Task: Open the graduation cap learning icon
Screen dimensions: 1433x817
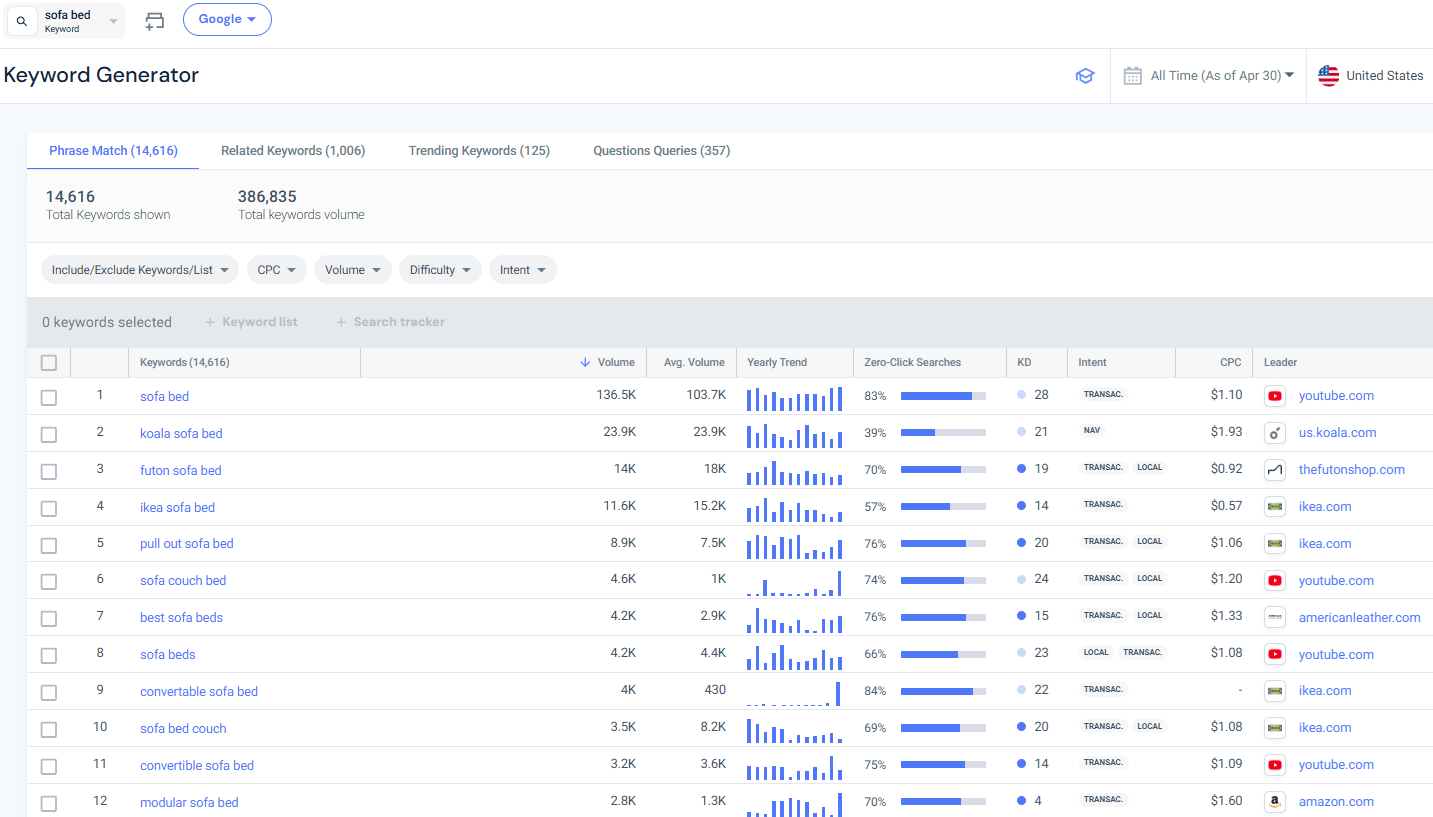Action: (x=1085, y=76)
